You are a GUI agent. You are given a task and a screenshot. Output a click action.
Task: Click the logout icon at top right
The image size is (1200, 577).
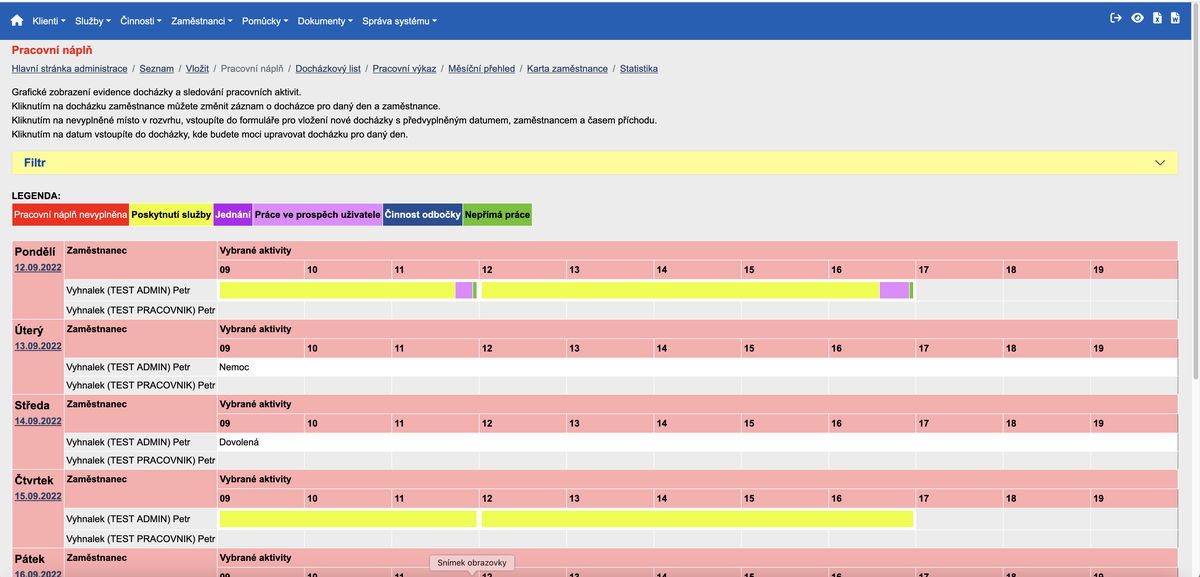coord(1114,16)
